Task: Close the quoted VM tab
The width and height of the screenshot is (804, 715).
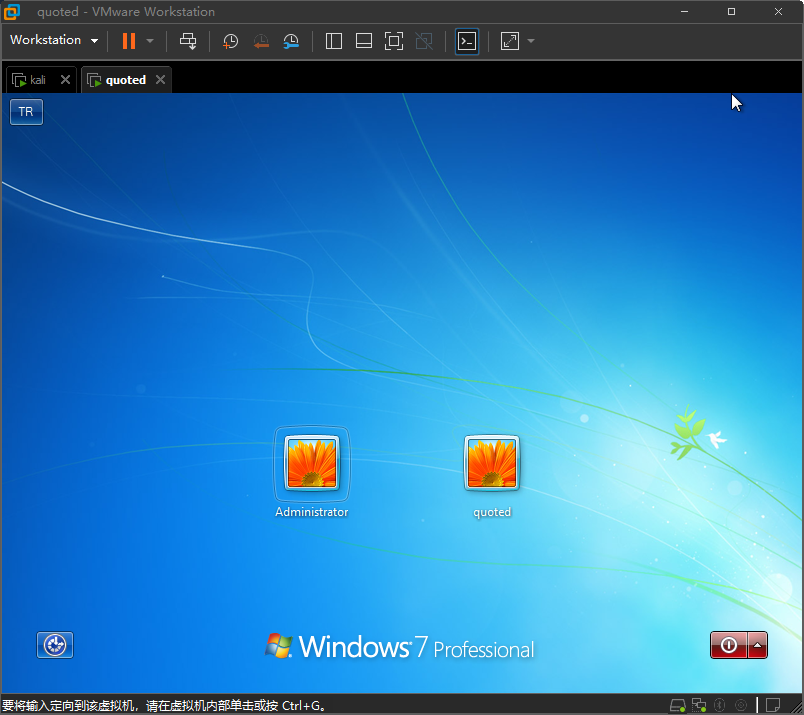Action: coord(160,80)
